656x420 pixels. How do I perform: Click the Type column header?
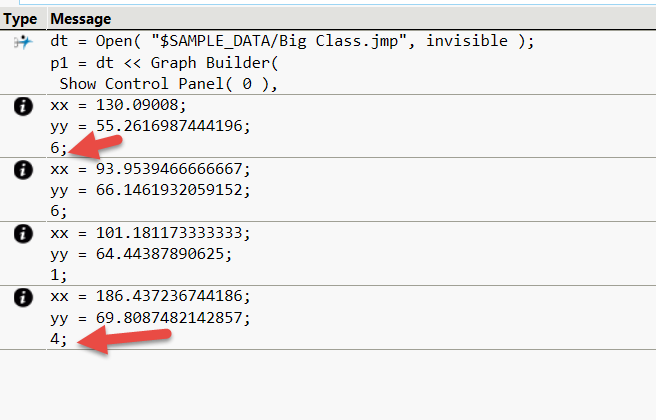pos(20,19)
